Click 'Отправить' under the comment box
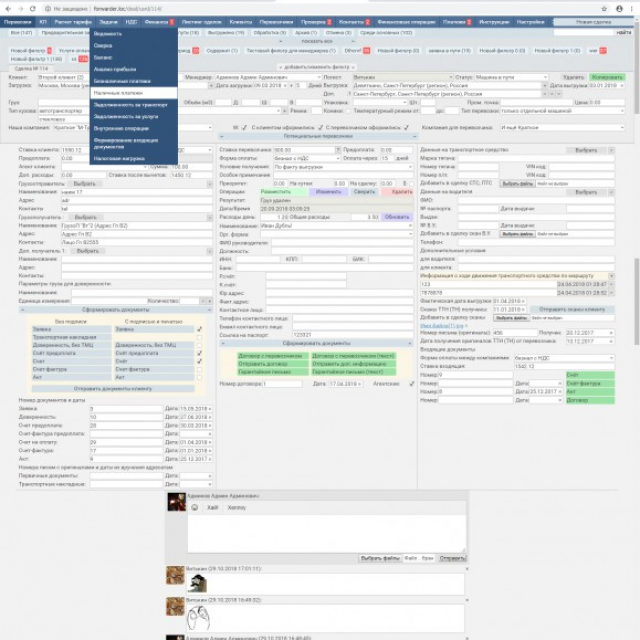 [453, 558]
